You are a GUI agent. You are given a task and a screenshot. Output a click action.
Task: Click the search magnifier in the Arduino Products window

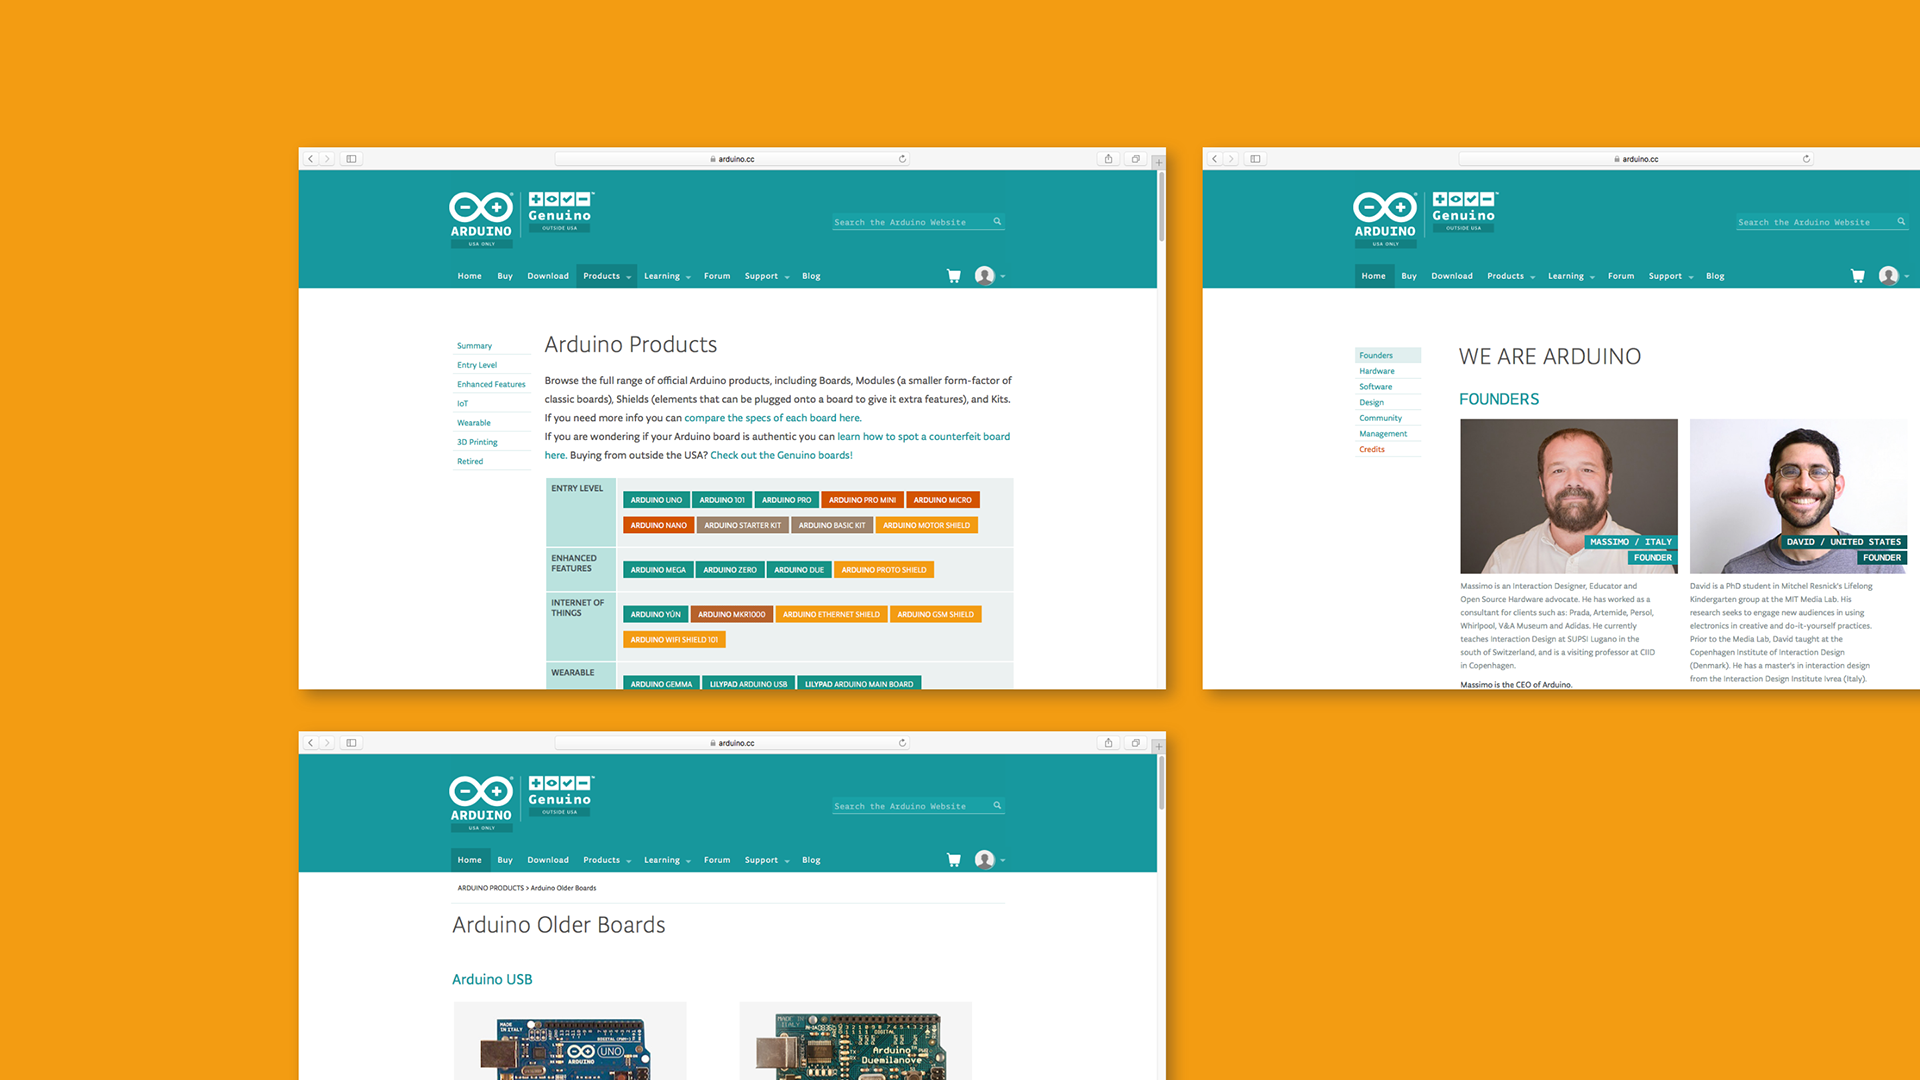[997, 222]
